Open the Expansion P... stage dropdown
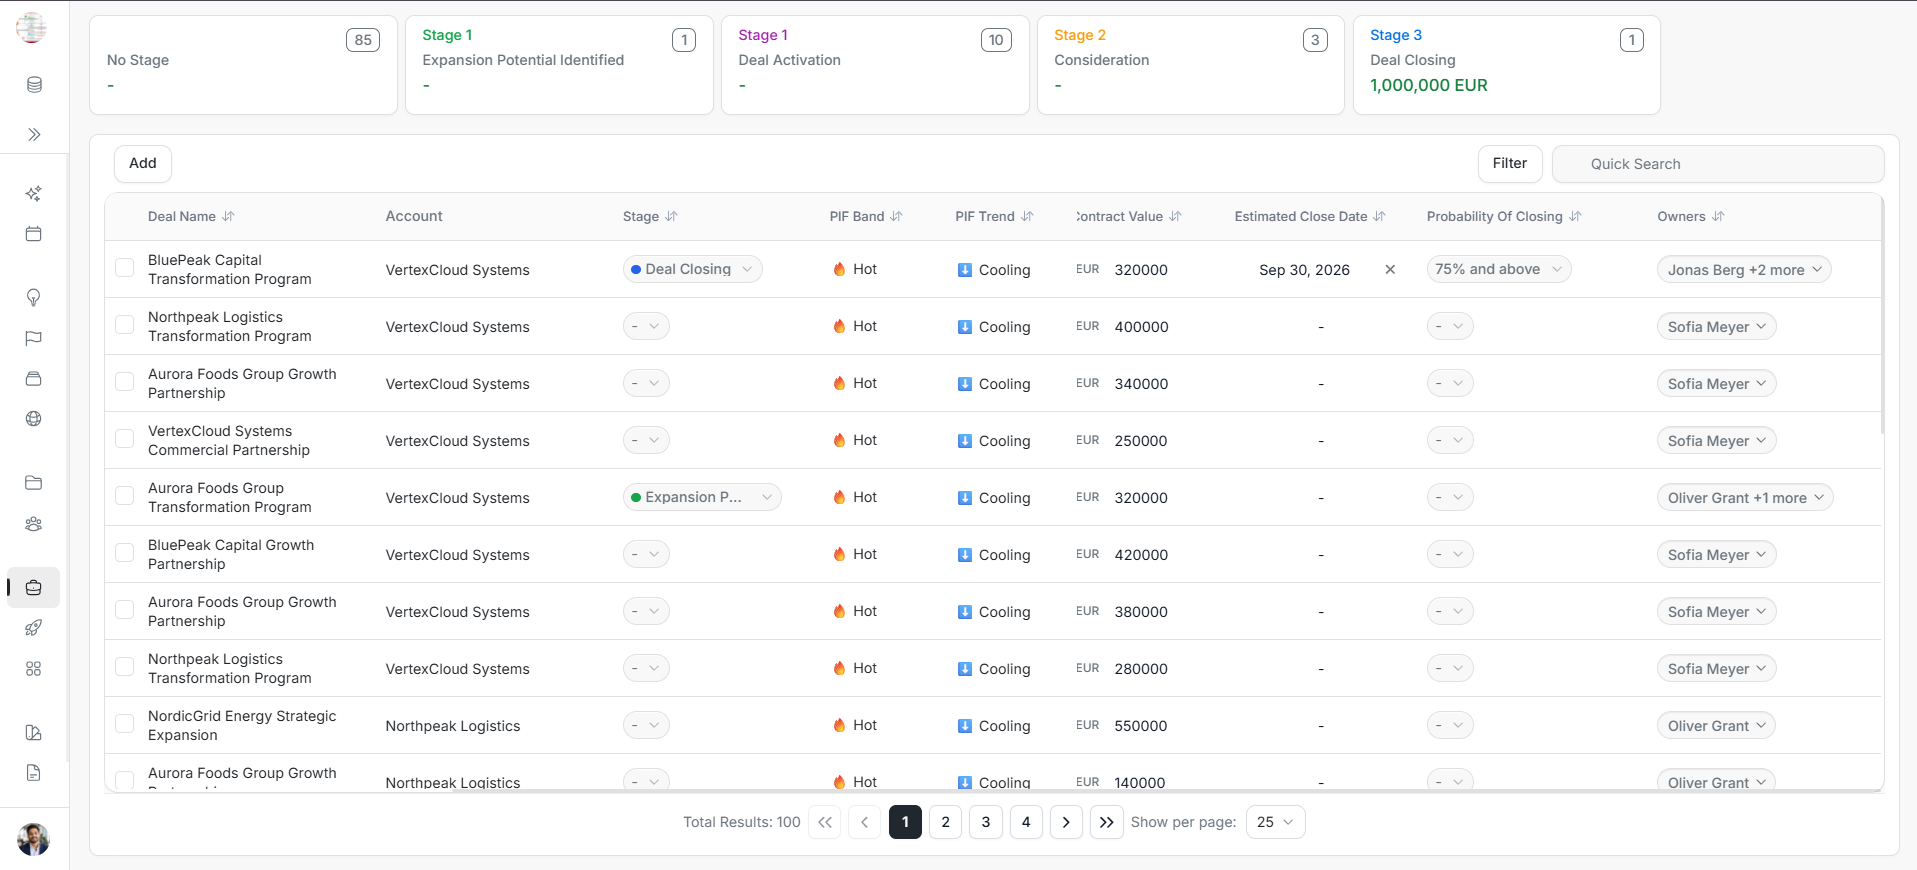Screen dimensions: 1917x870 click(702, 497)
